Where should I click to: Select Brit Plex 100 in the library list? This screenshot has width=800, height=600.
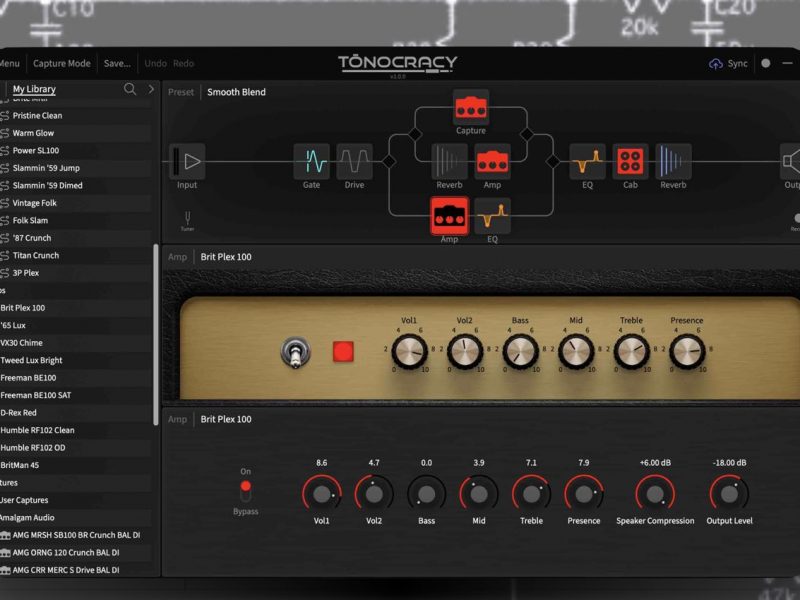[76, 308]
